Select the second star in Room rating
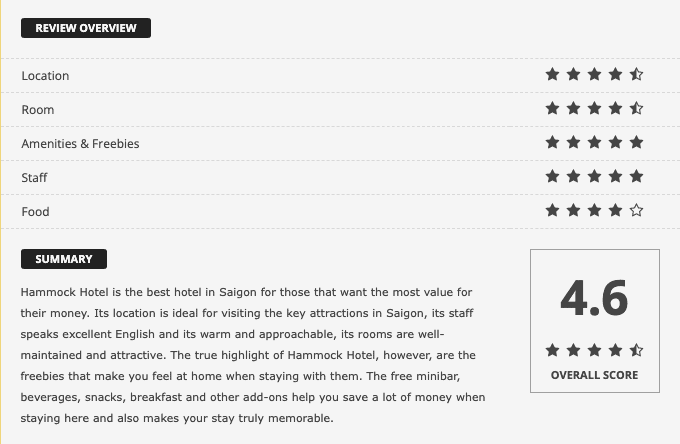The image size is (680, 444). (x=573, y=108)
